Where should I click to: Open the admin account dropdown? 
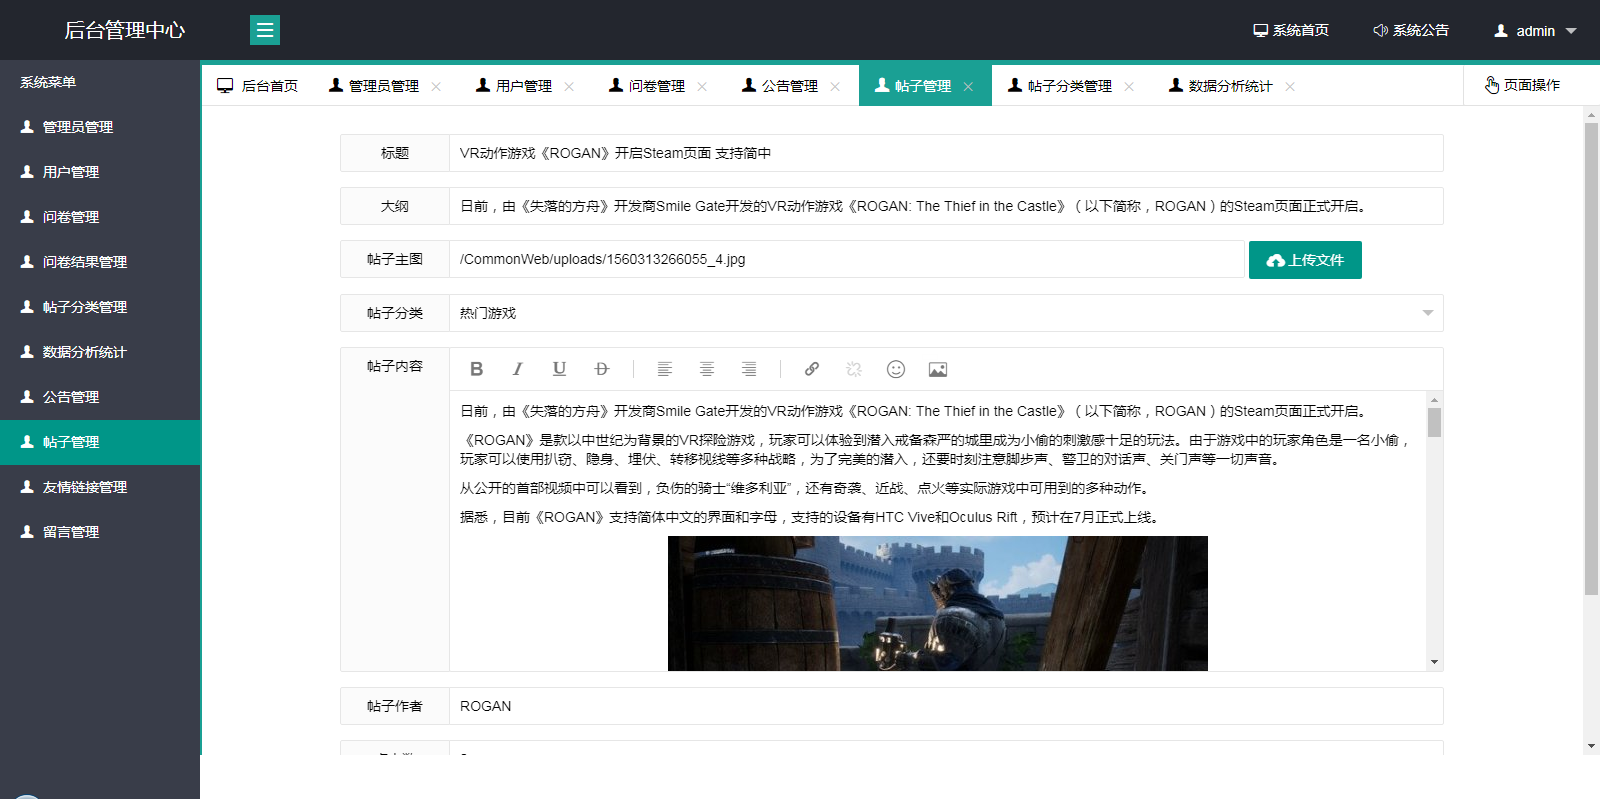[x=1535, y=30]
